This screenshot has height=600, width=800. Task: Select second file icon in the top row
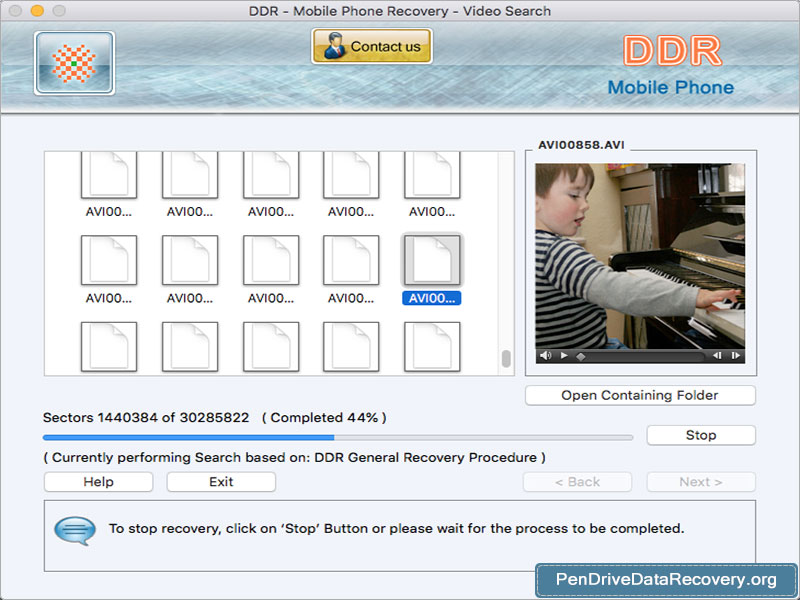pyautogui.click(x=190, y=175)
